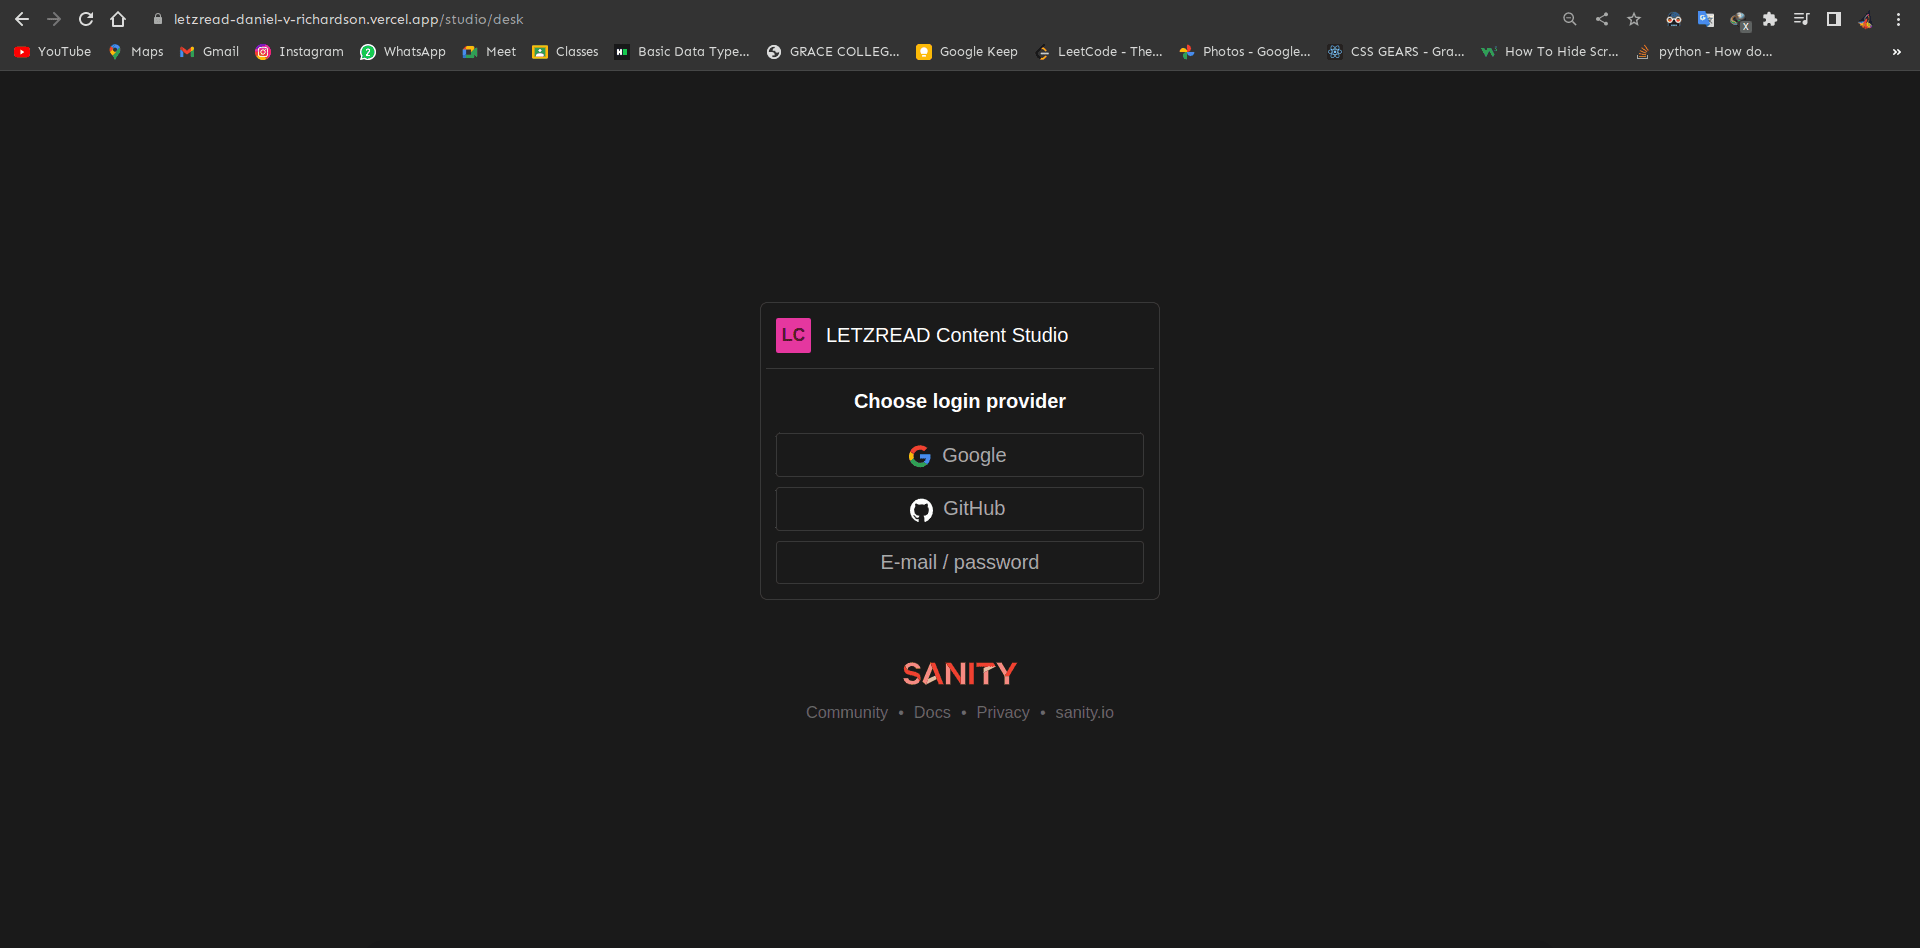The image size is (1920, 948).
Task: Open the LeetCode bookmark
Action: (1099, 52)
